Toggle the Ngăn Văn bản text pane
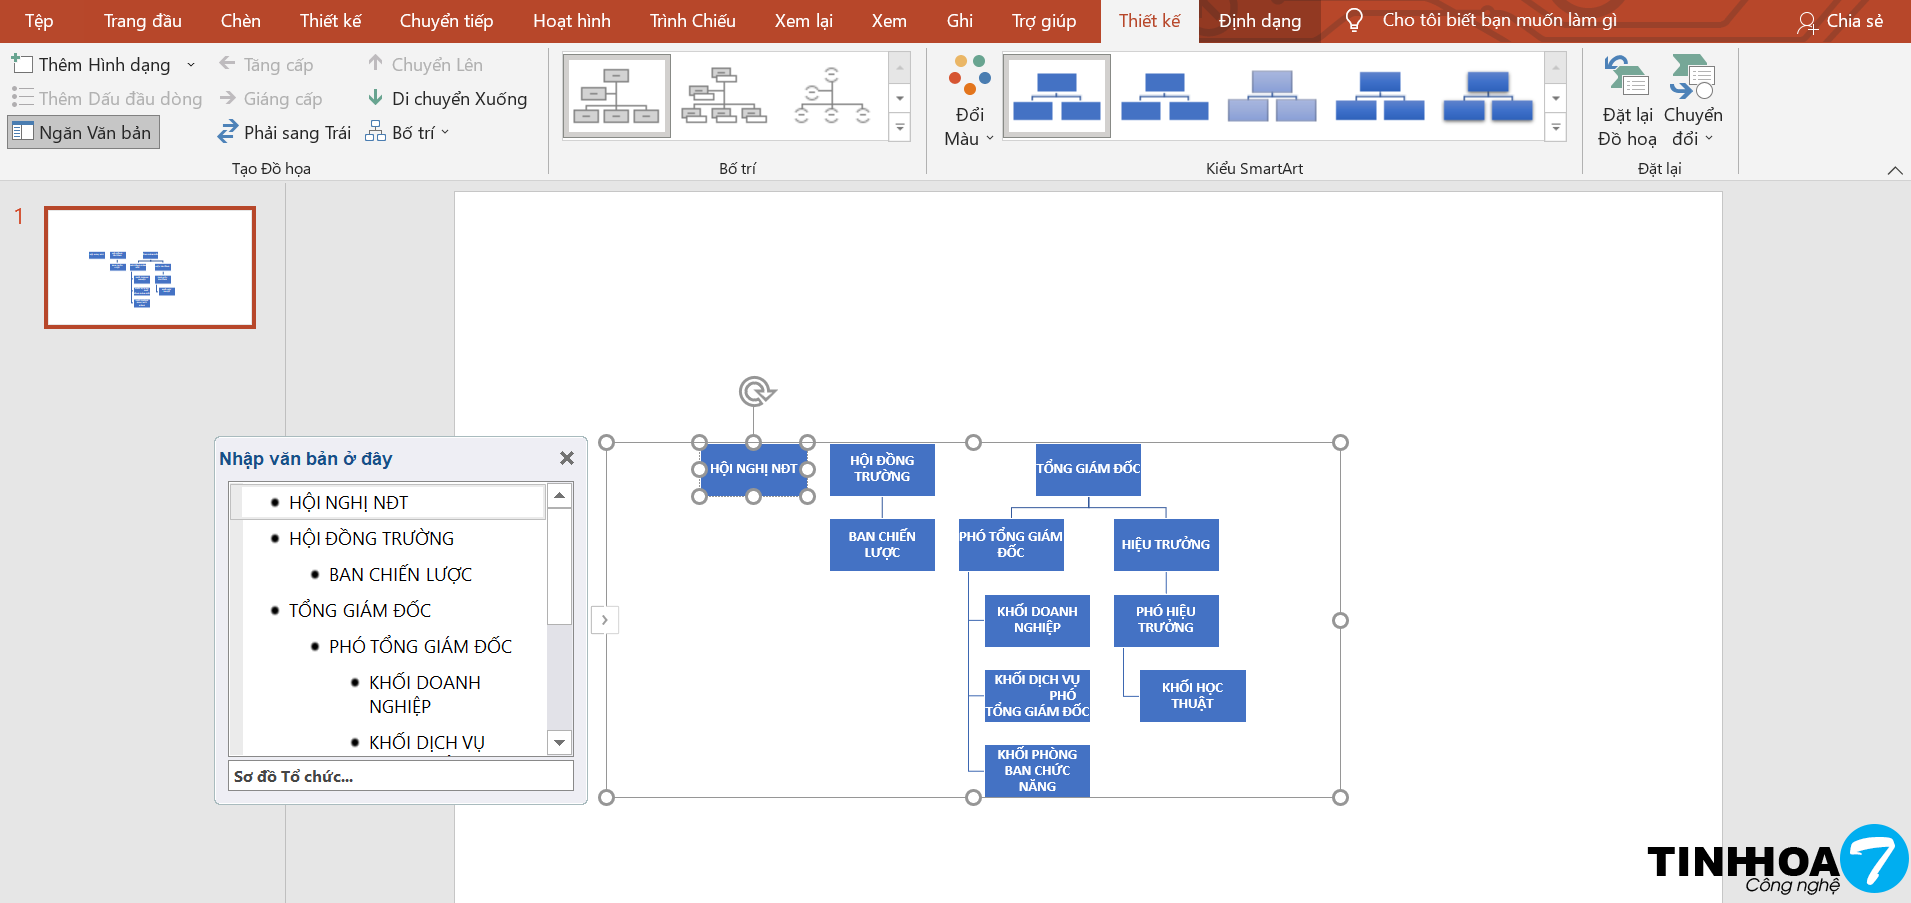The height and width of the screenshot is (903, 1911). pyautogui.click(x=84, y=133)
